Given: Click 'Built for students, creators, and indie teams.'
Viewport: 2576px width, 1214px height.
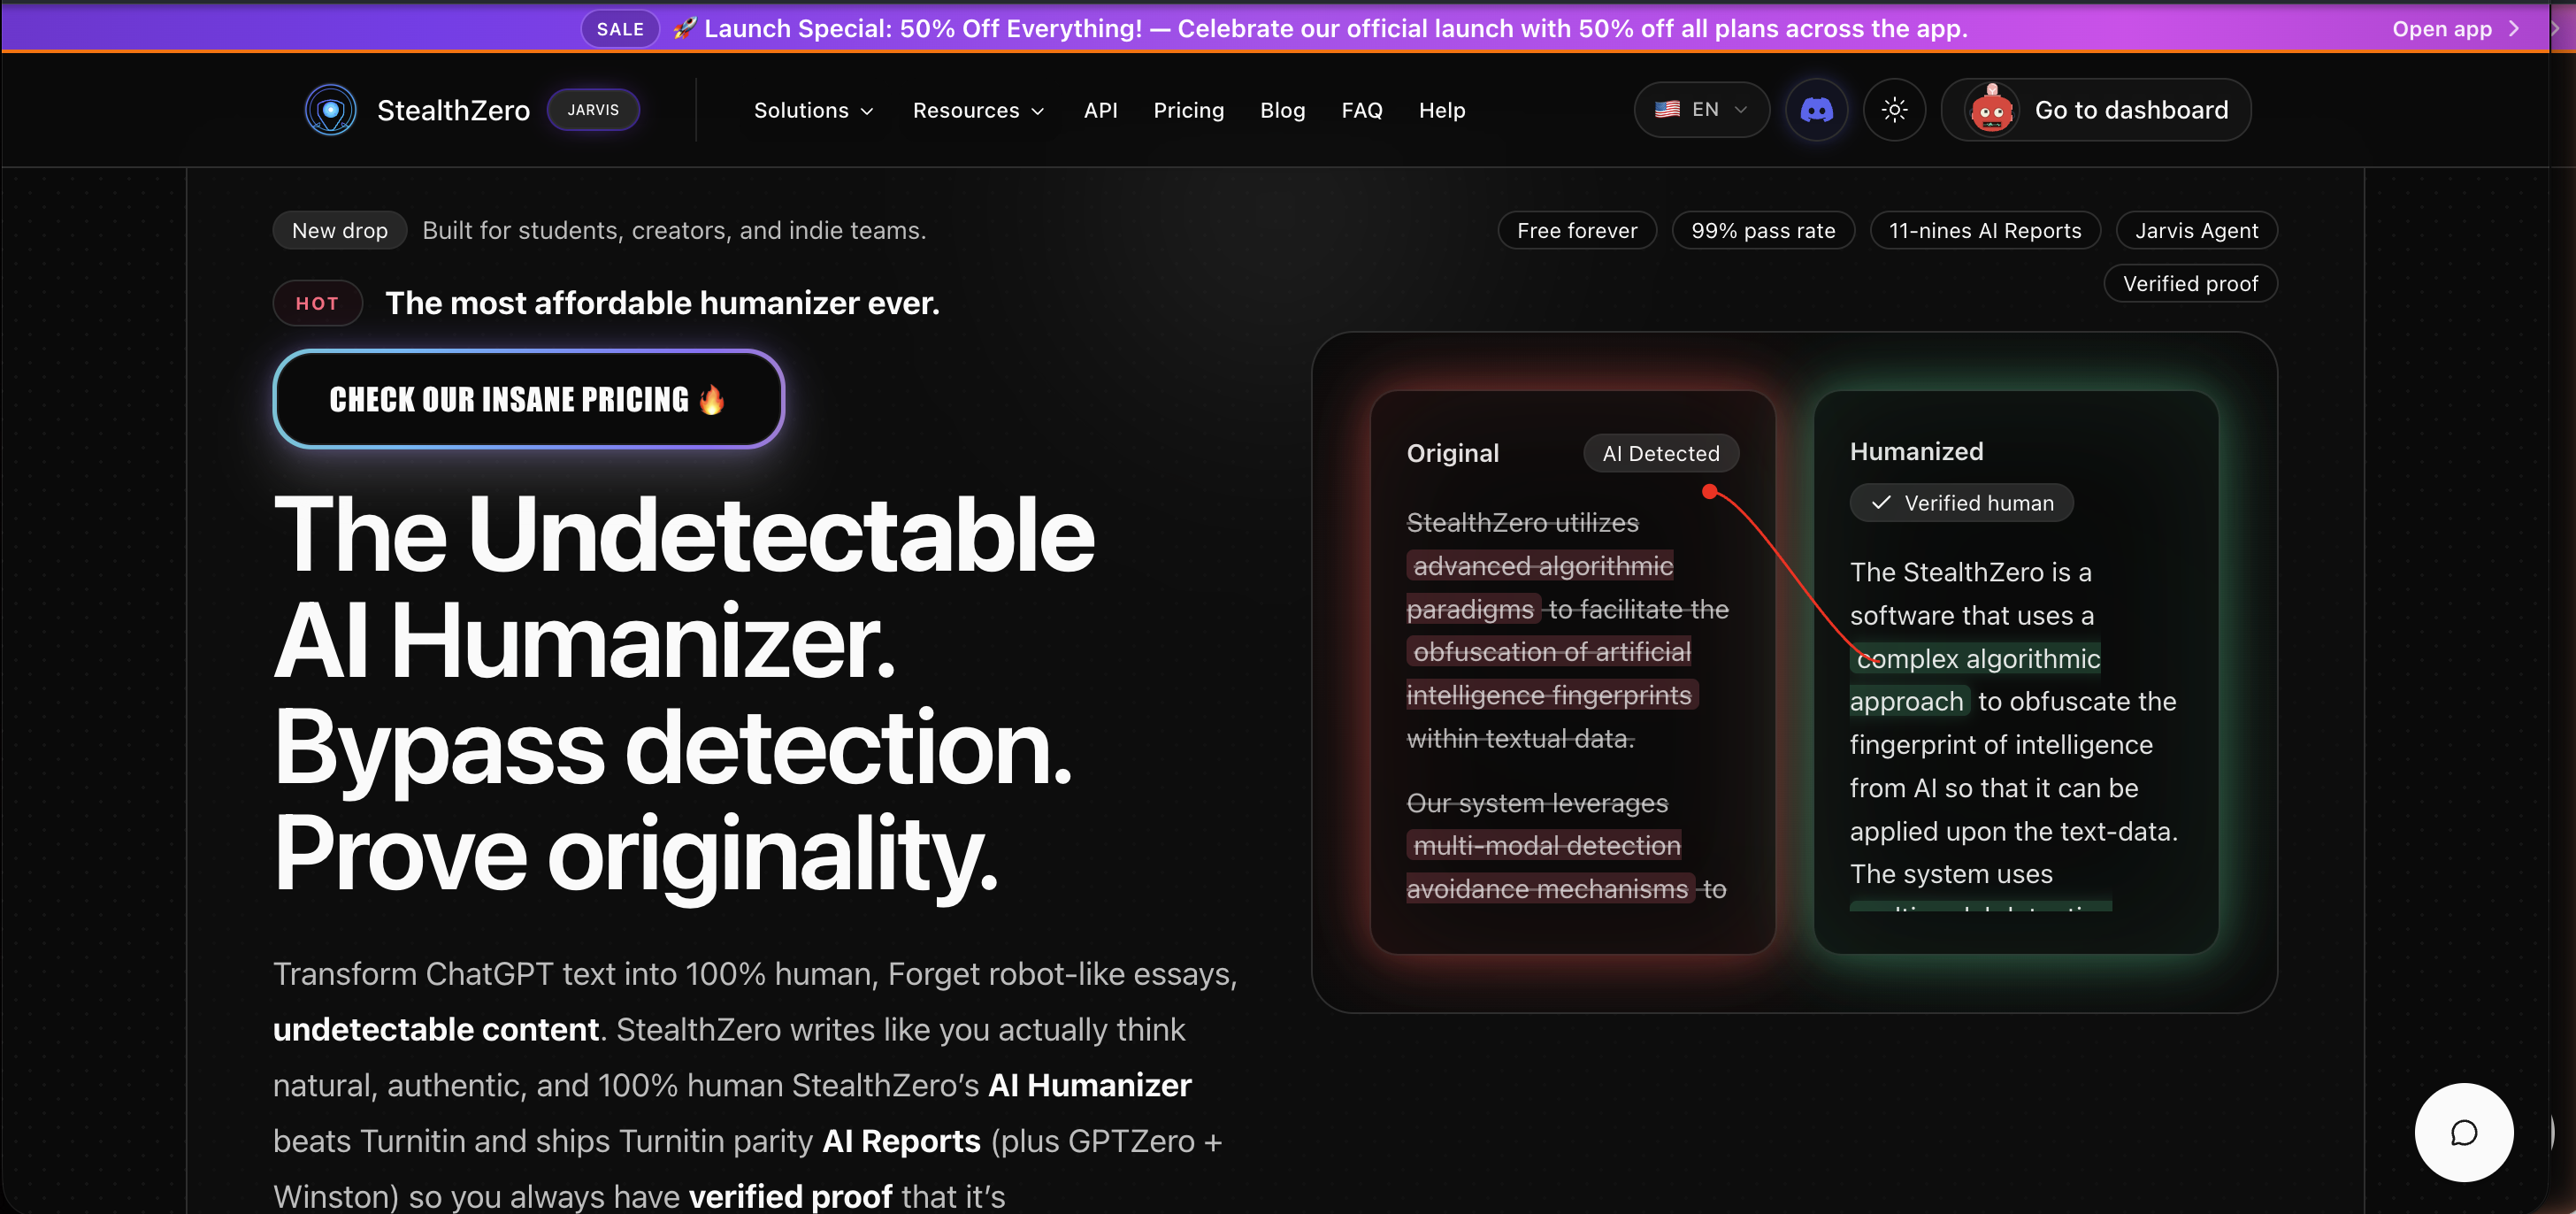Looking at the screenshot, I should pyautogui.click(x=674, y=230).
